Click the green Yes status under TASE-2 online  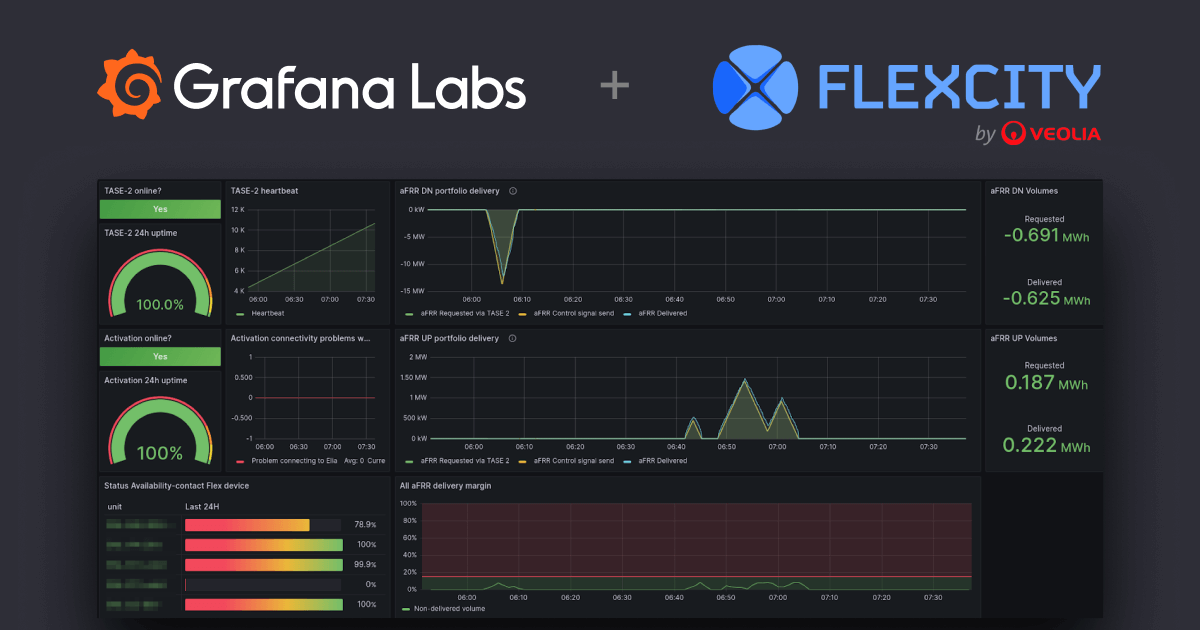(159, 209)
